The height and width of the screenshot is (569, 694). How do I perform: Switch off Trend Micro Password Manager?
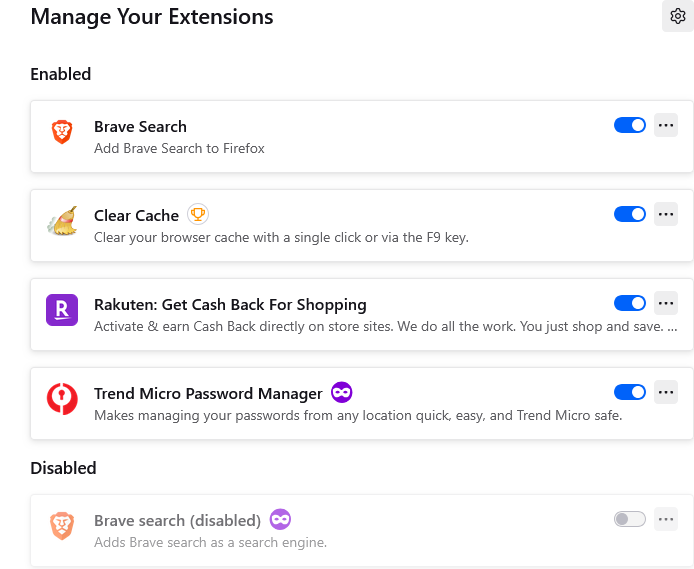click(x=630, y=392)
